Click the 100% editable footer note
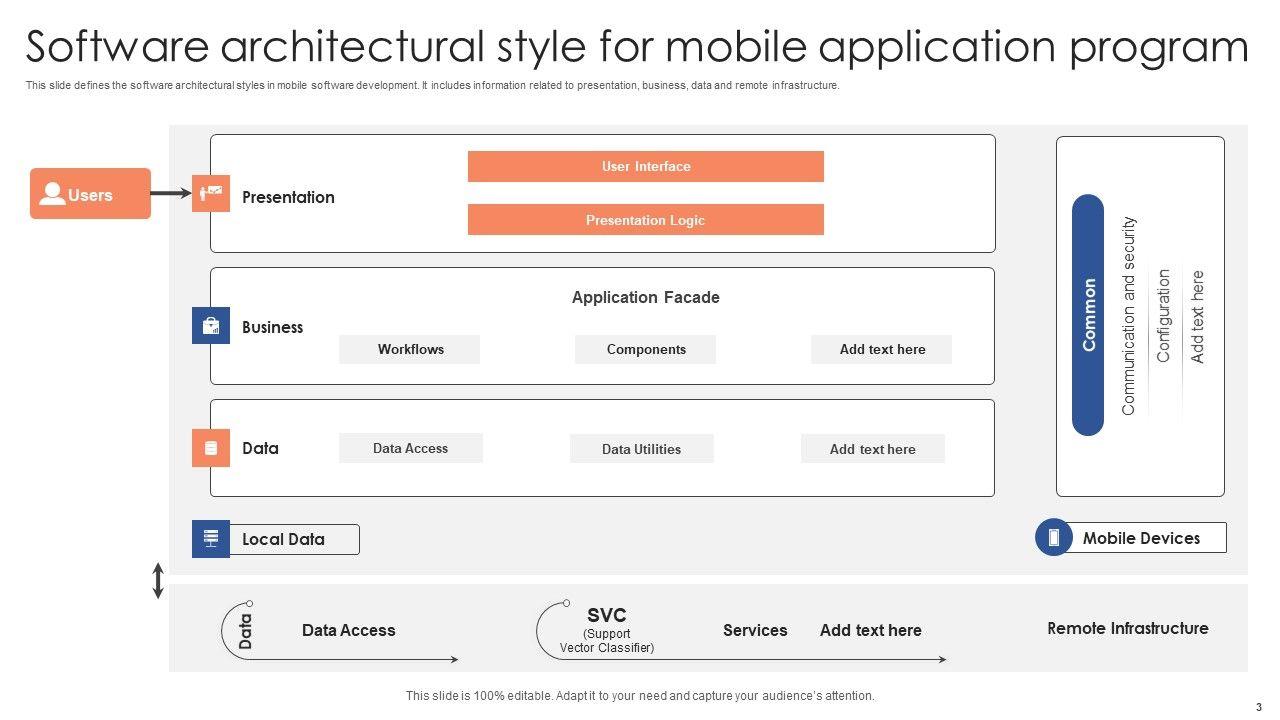This screenshot has height=720, width=1280. pyautogui.click(x=640, y=696)
